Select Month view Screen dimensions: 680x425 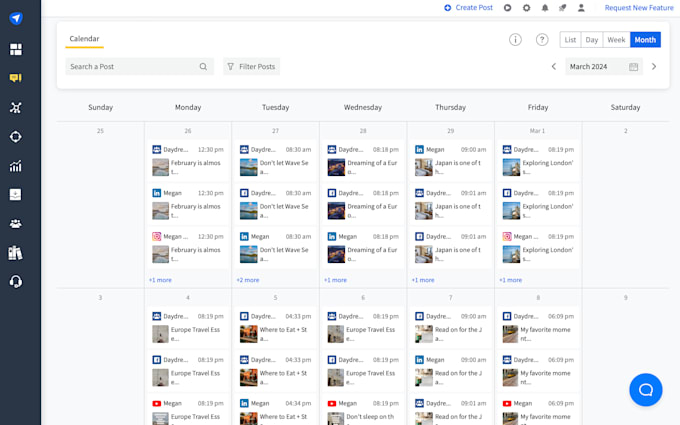[645, 40]
